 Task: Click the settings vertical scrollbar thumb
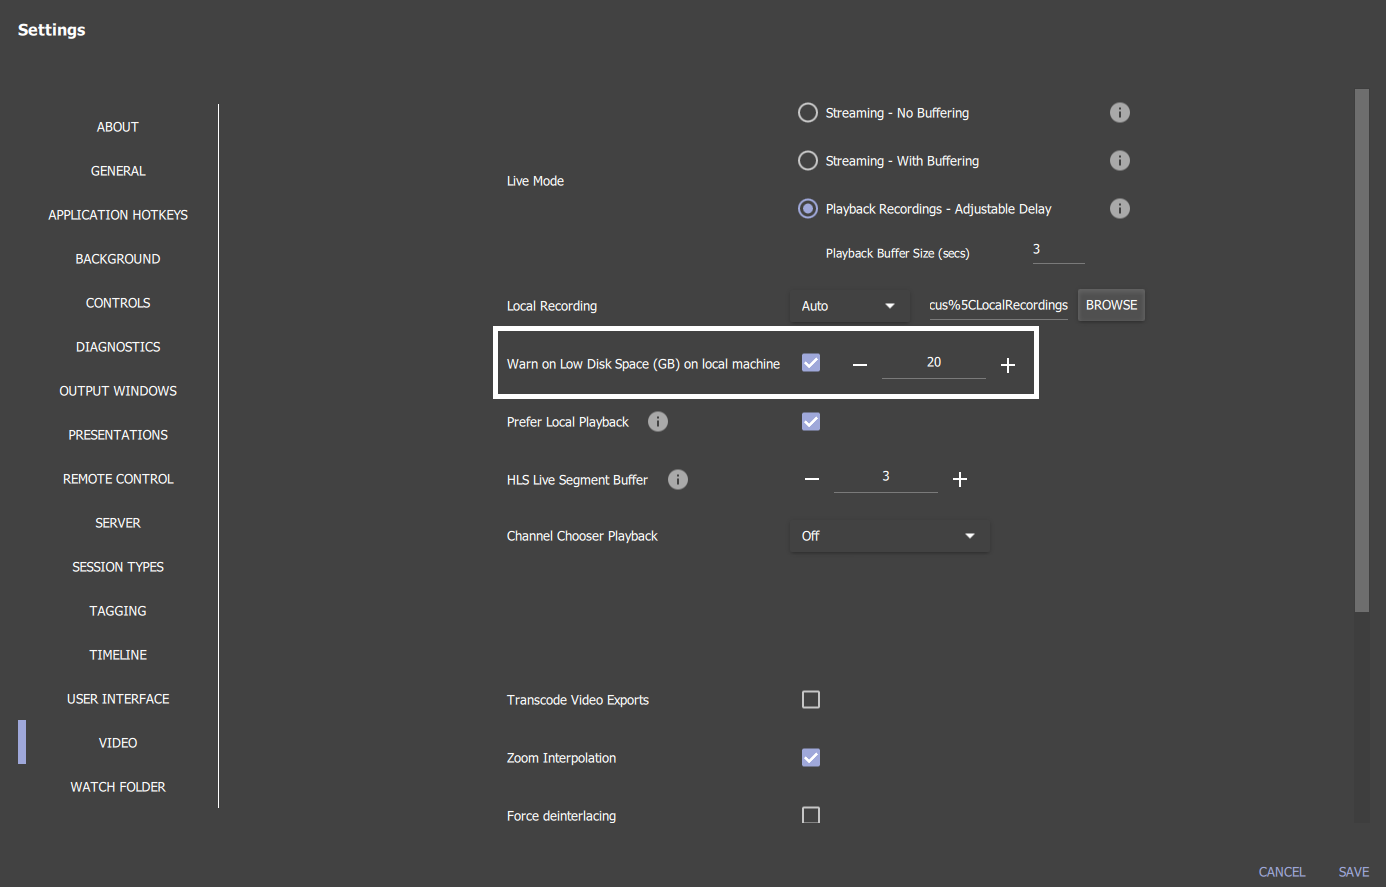tap(1362, 350)
